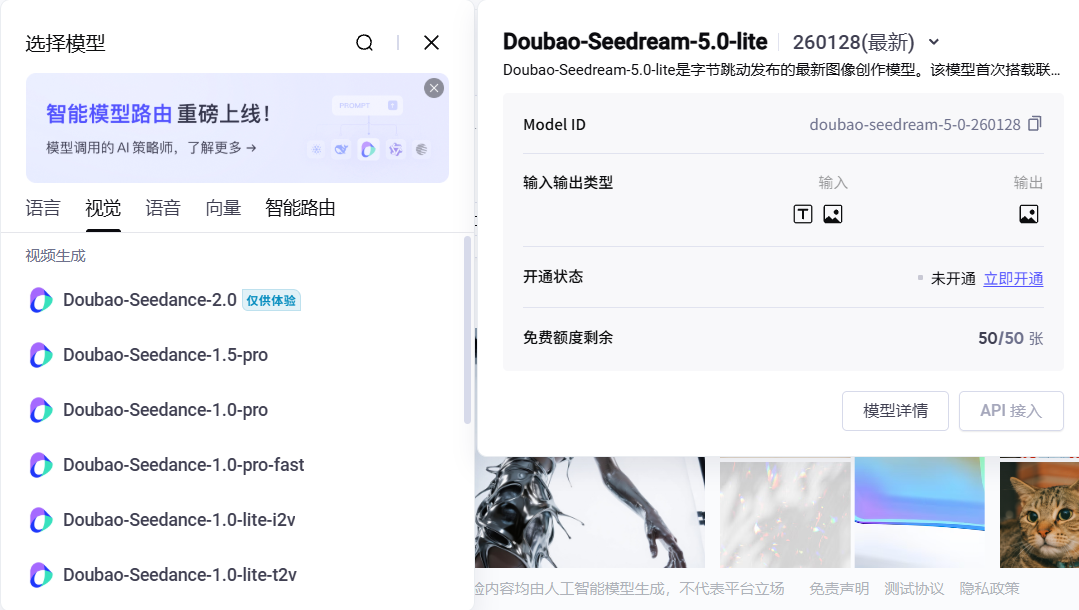Click the image output type icon

pyautogui.click(x=1029, y=214)
